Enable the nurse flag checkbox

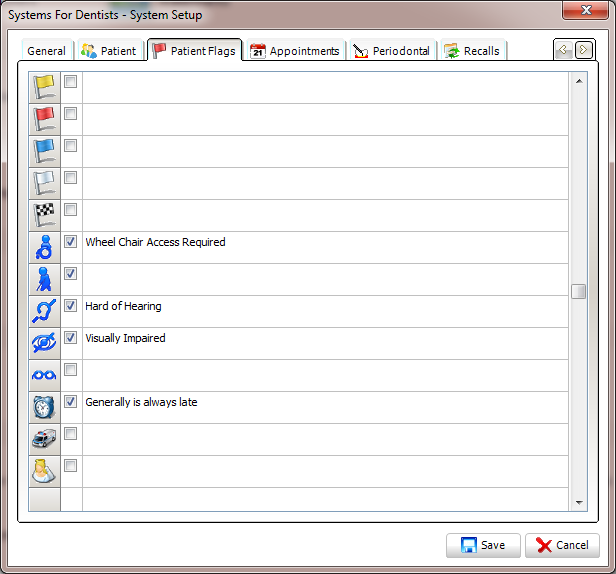click(71, 466)
